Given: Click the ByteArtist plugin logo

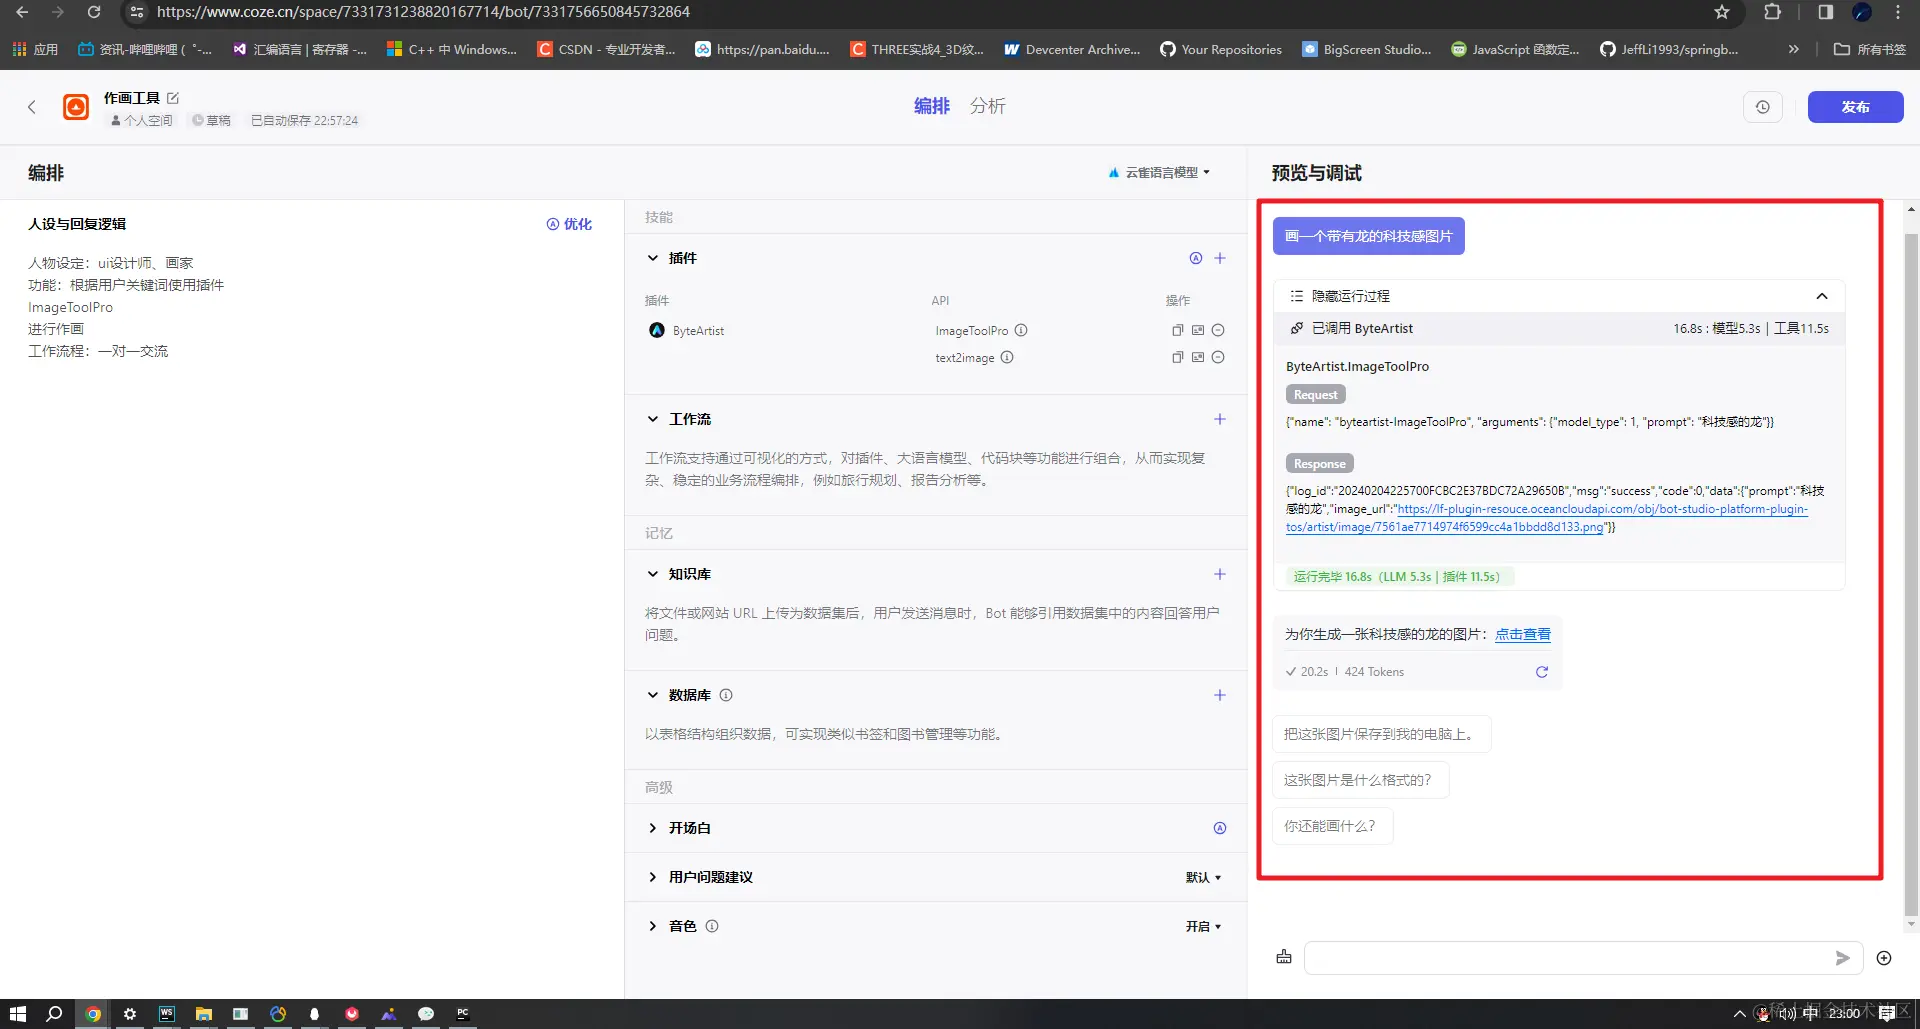Looking at the screenshot, I should (657, 330).
